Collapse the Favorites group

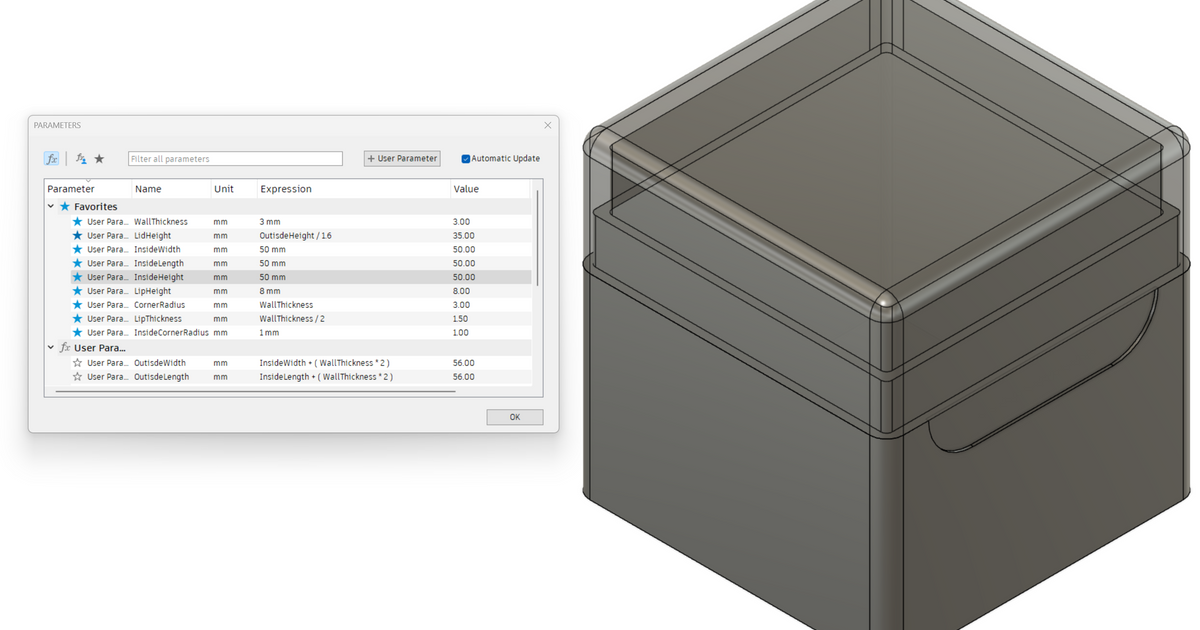pyautogui.click(x=50, y=206)
